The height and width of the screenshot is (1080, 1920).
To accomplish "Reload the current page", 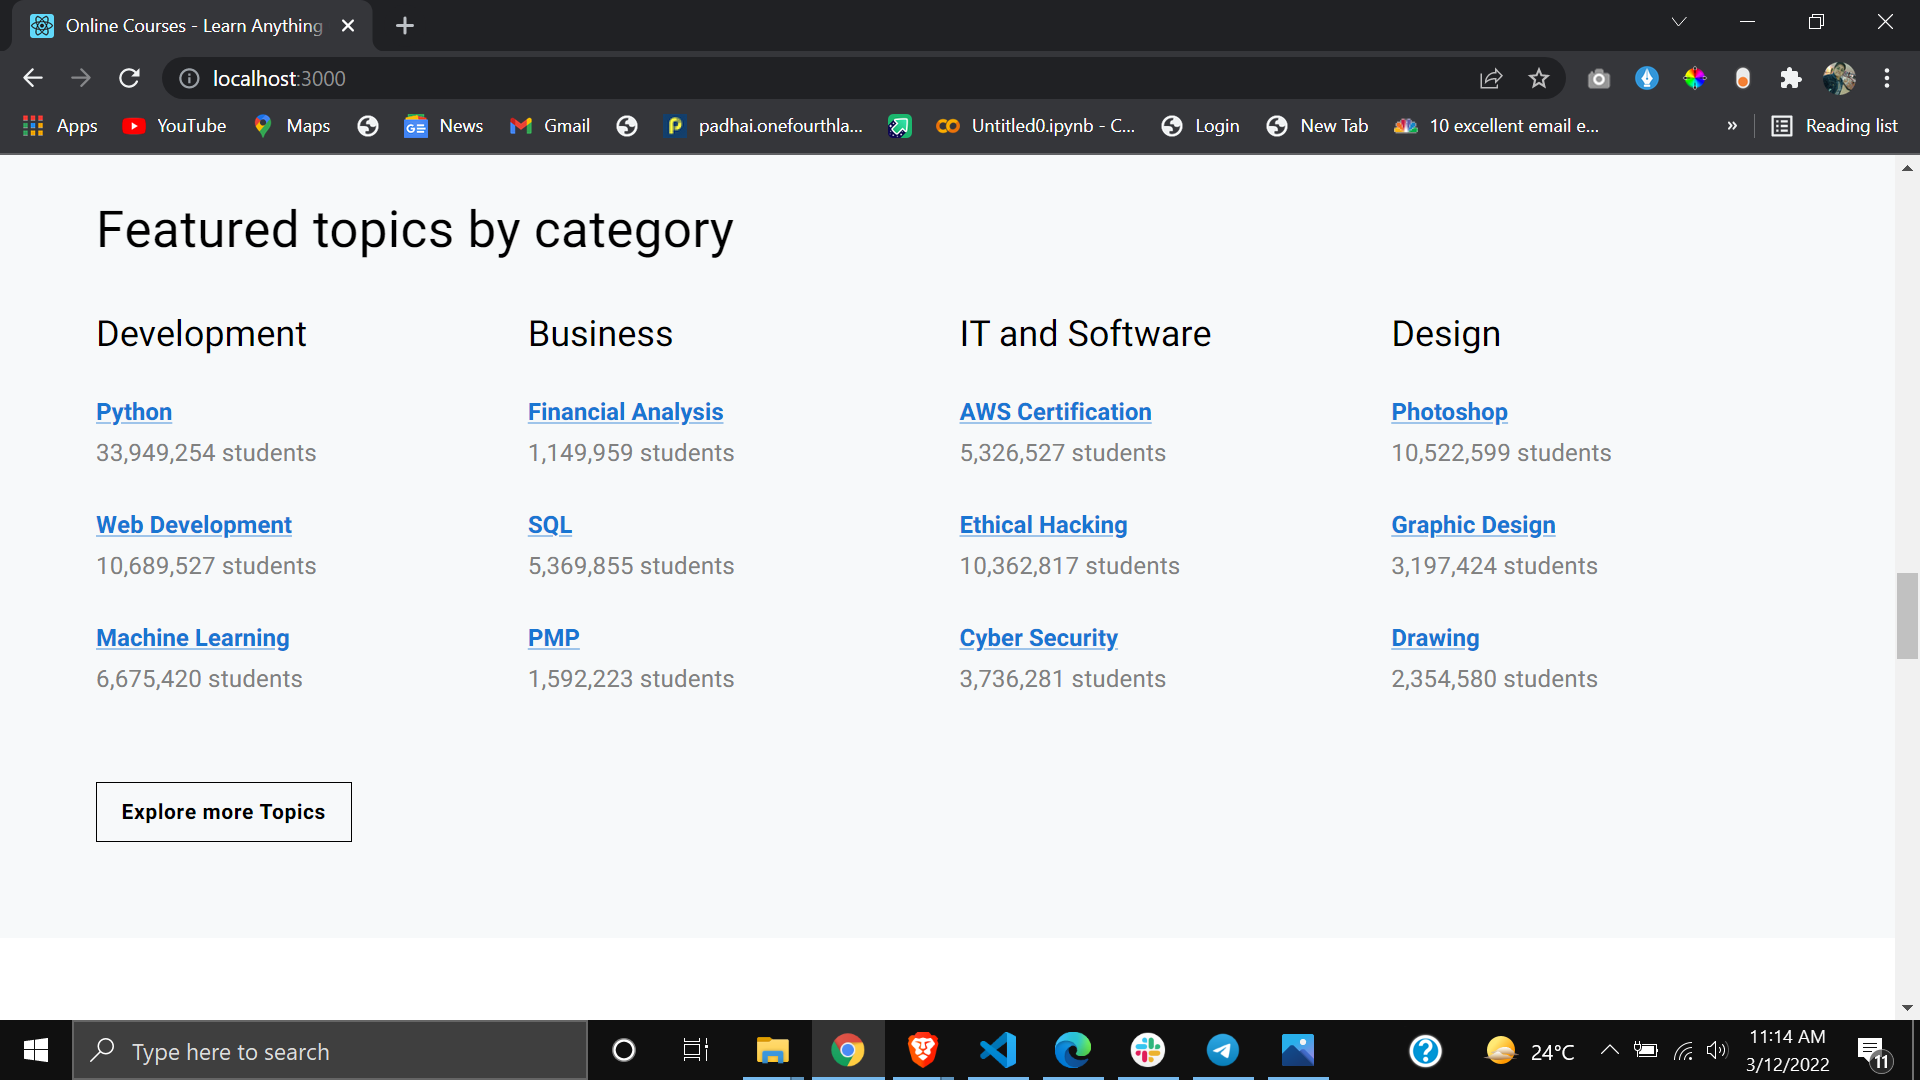I will coord(129,78).
